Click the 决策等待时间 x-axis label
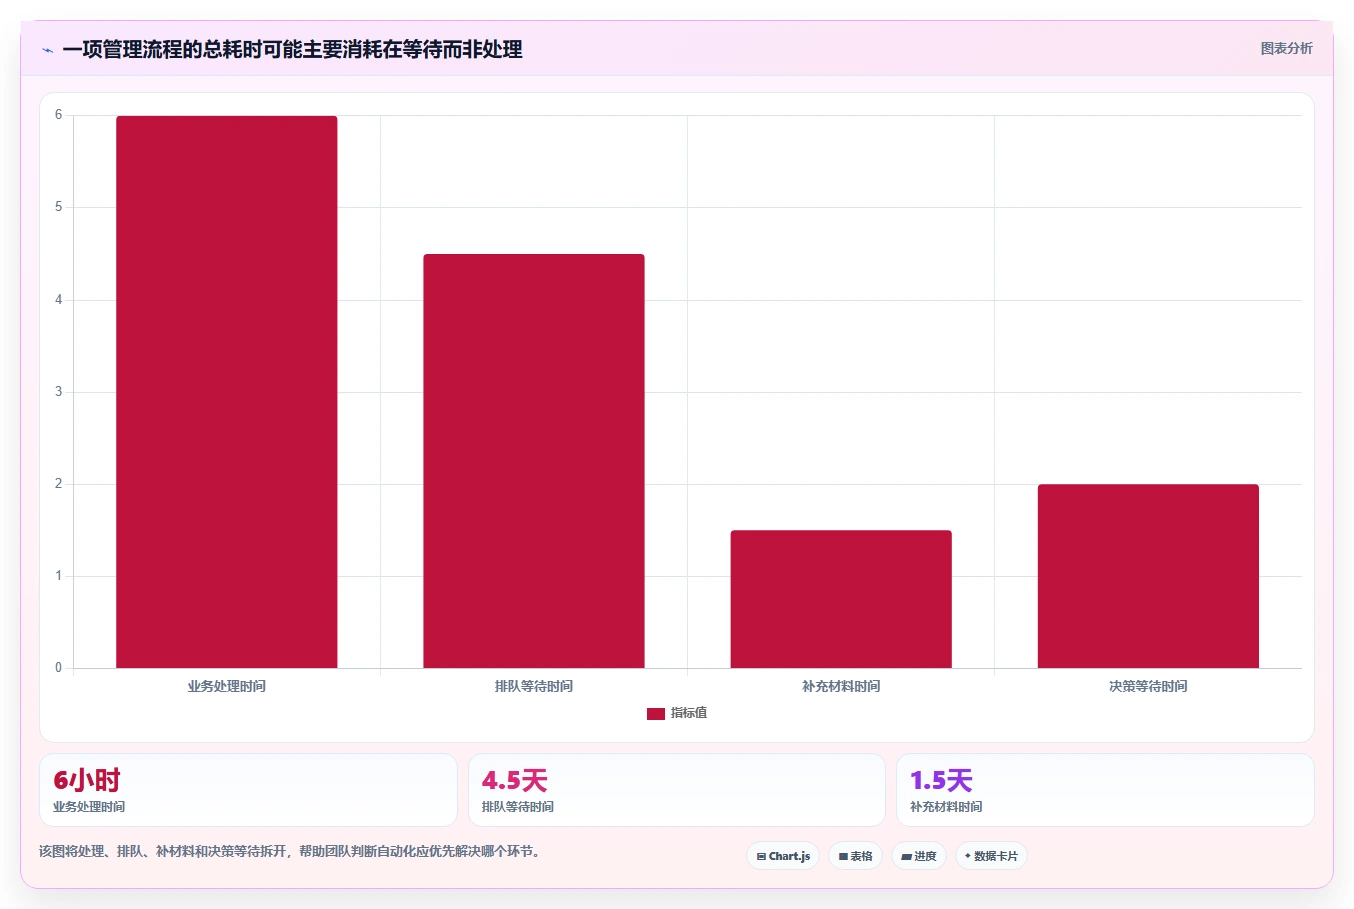Screen dimensions: 1354x909 point(1148,686)
